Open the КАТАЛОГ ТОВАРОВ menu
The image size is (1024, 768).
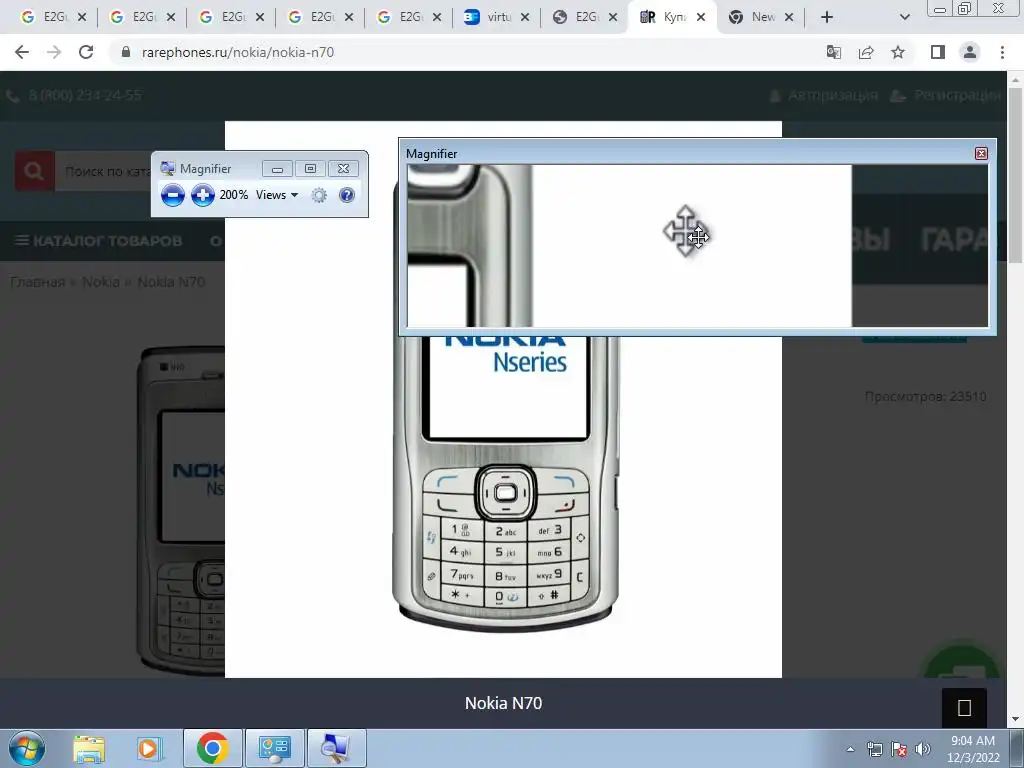(x=99, y=241)
